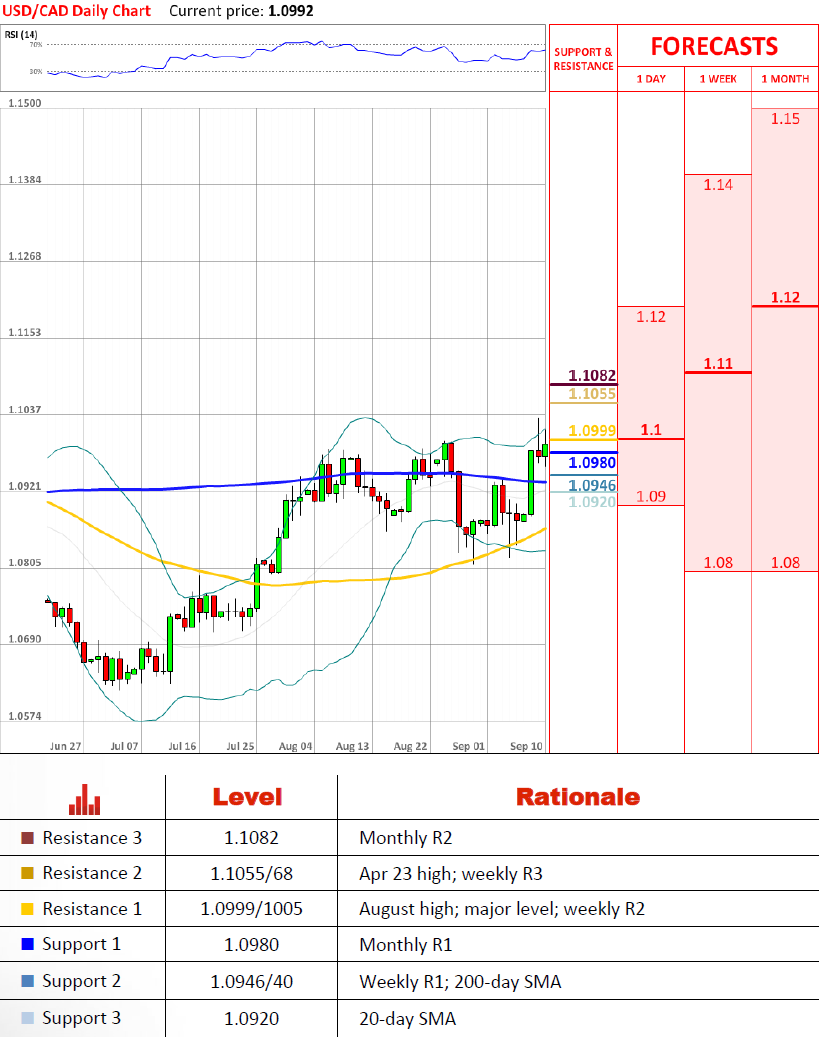Click the faded 1.0920 level label

click(592, 502)
